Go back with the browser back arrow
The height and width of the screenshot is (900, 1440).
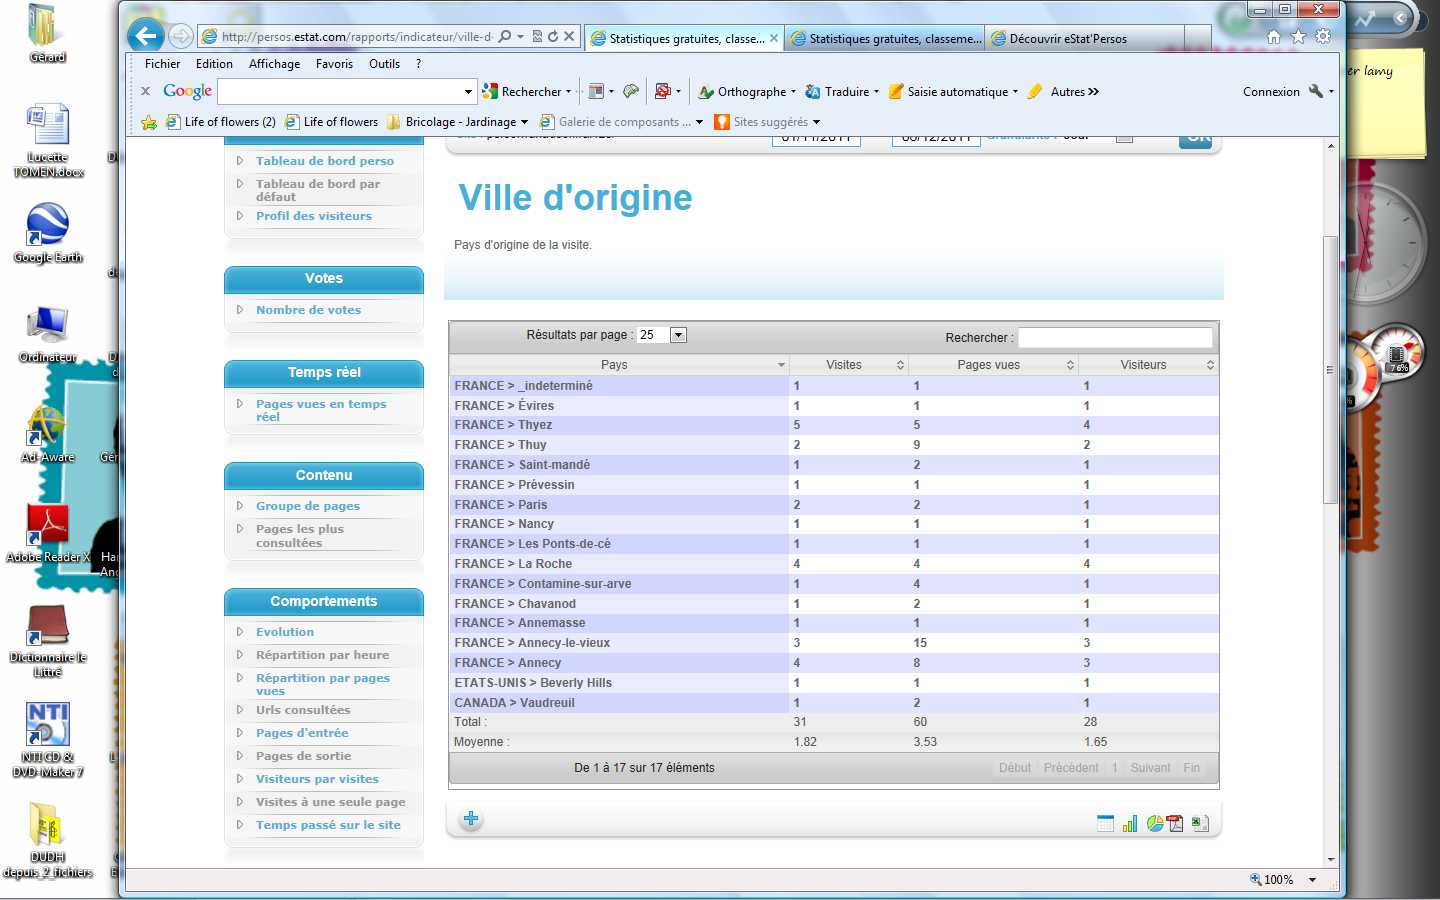pyautogui.click(x=146, y=37)
